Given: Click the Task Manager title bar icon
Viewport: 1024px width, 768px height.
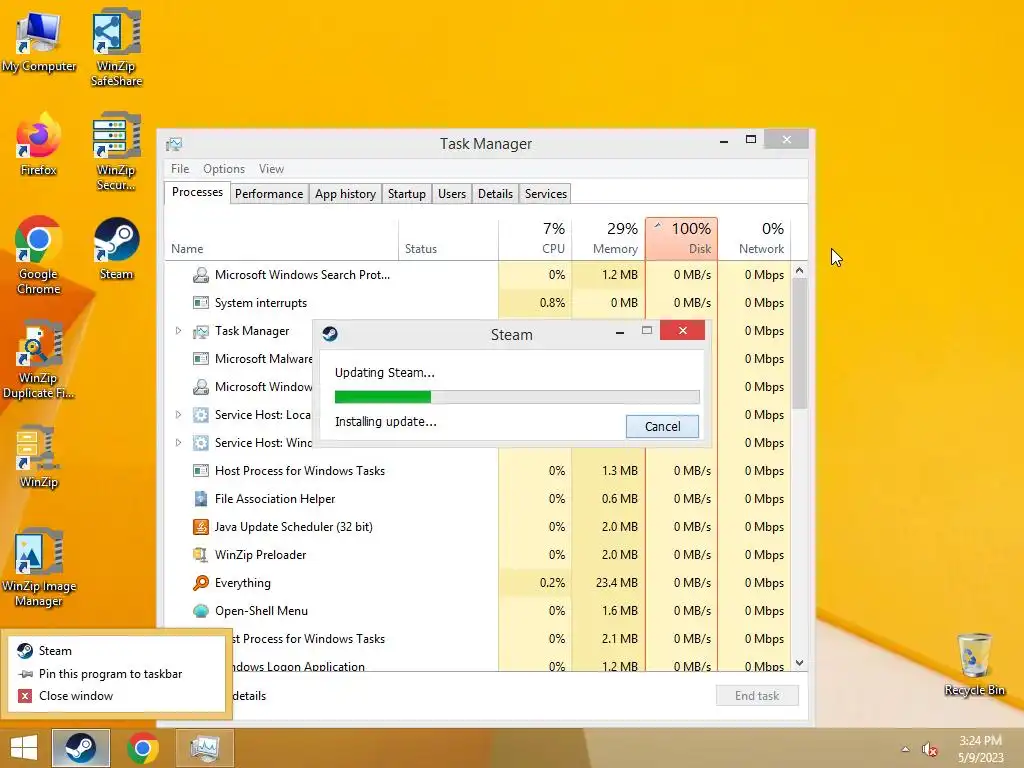Looking at the screenshot, I should coord(174,144).
